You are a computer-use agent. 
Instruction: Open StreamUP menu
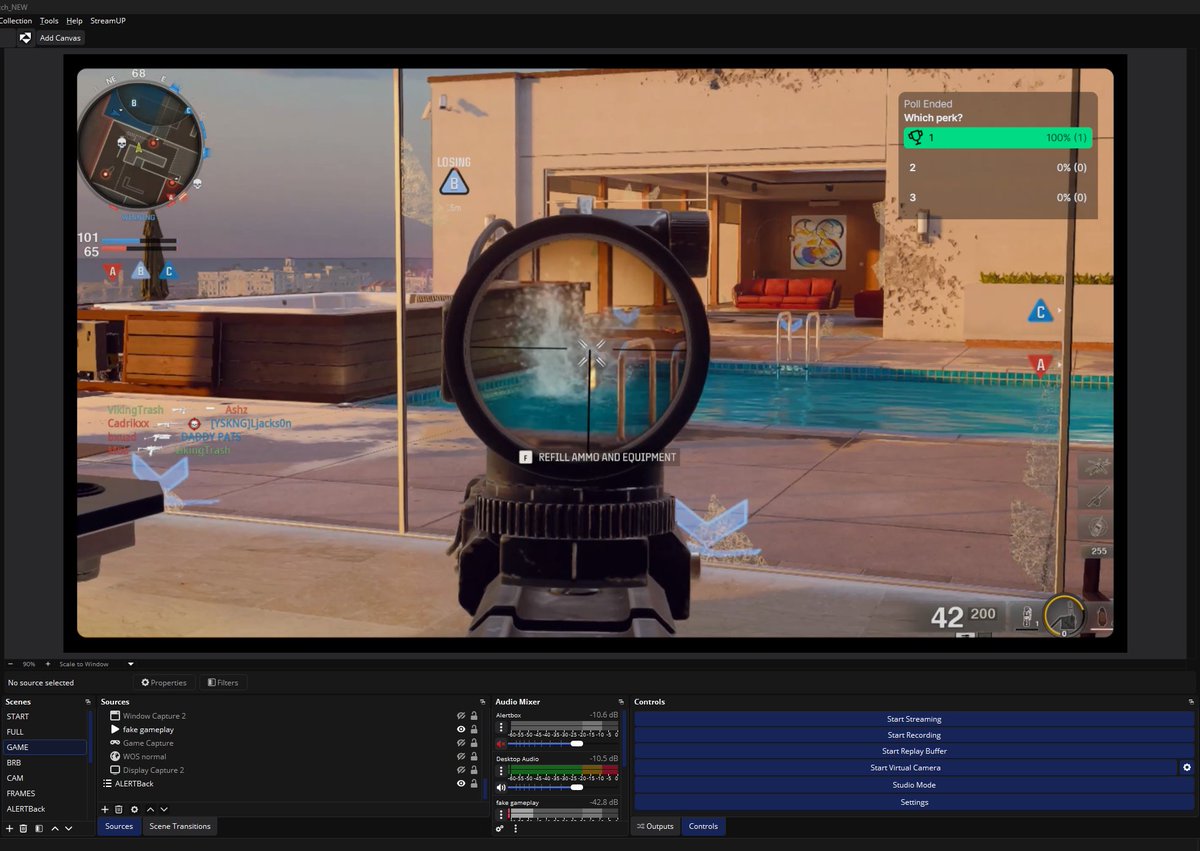point(108,20)
